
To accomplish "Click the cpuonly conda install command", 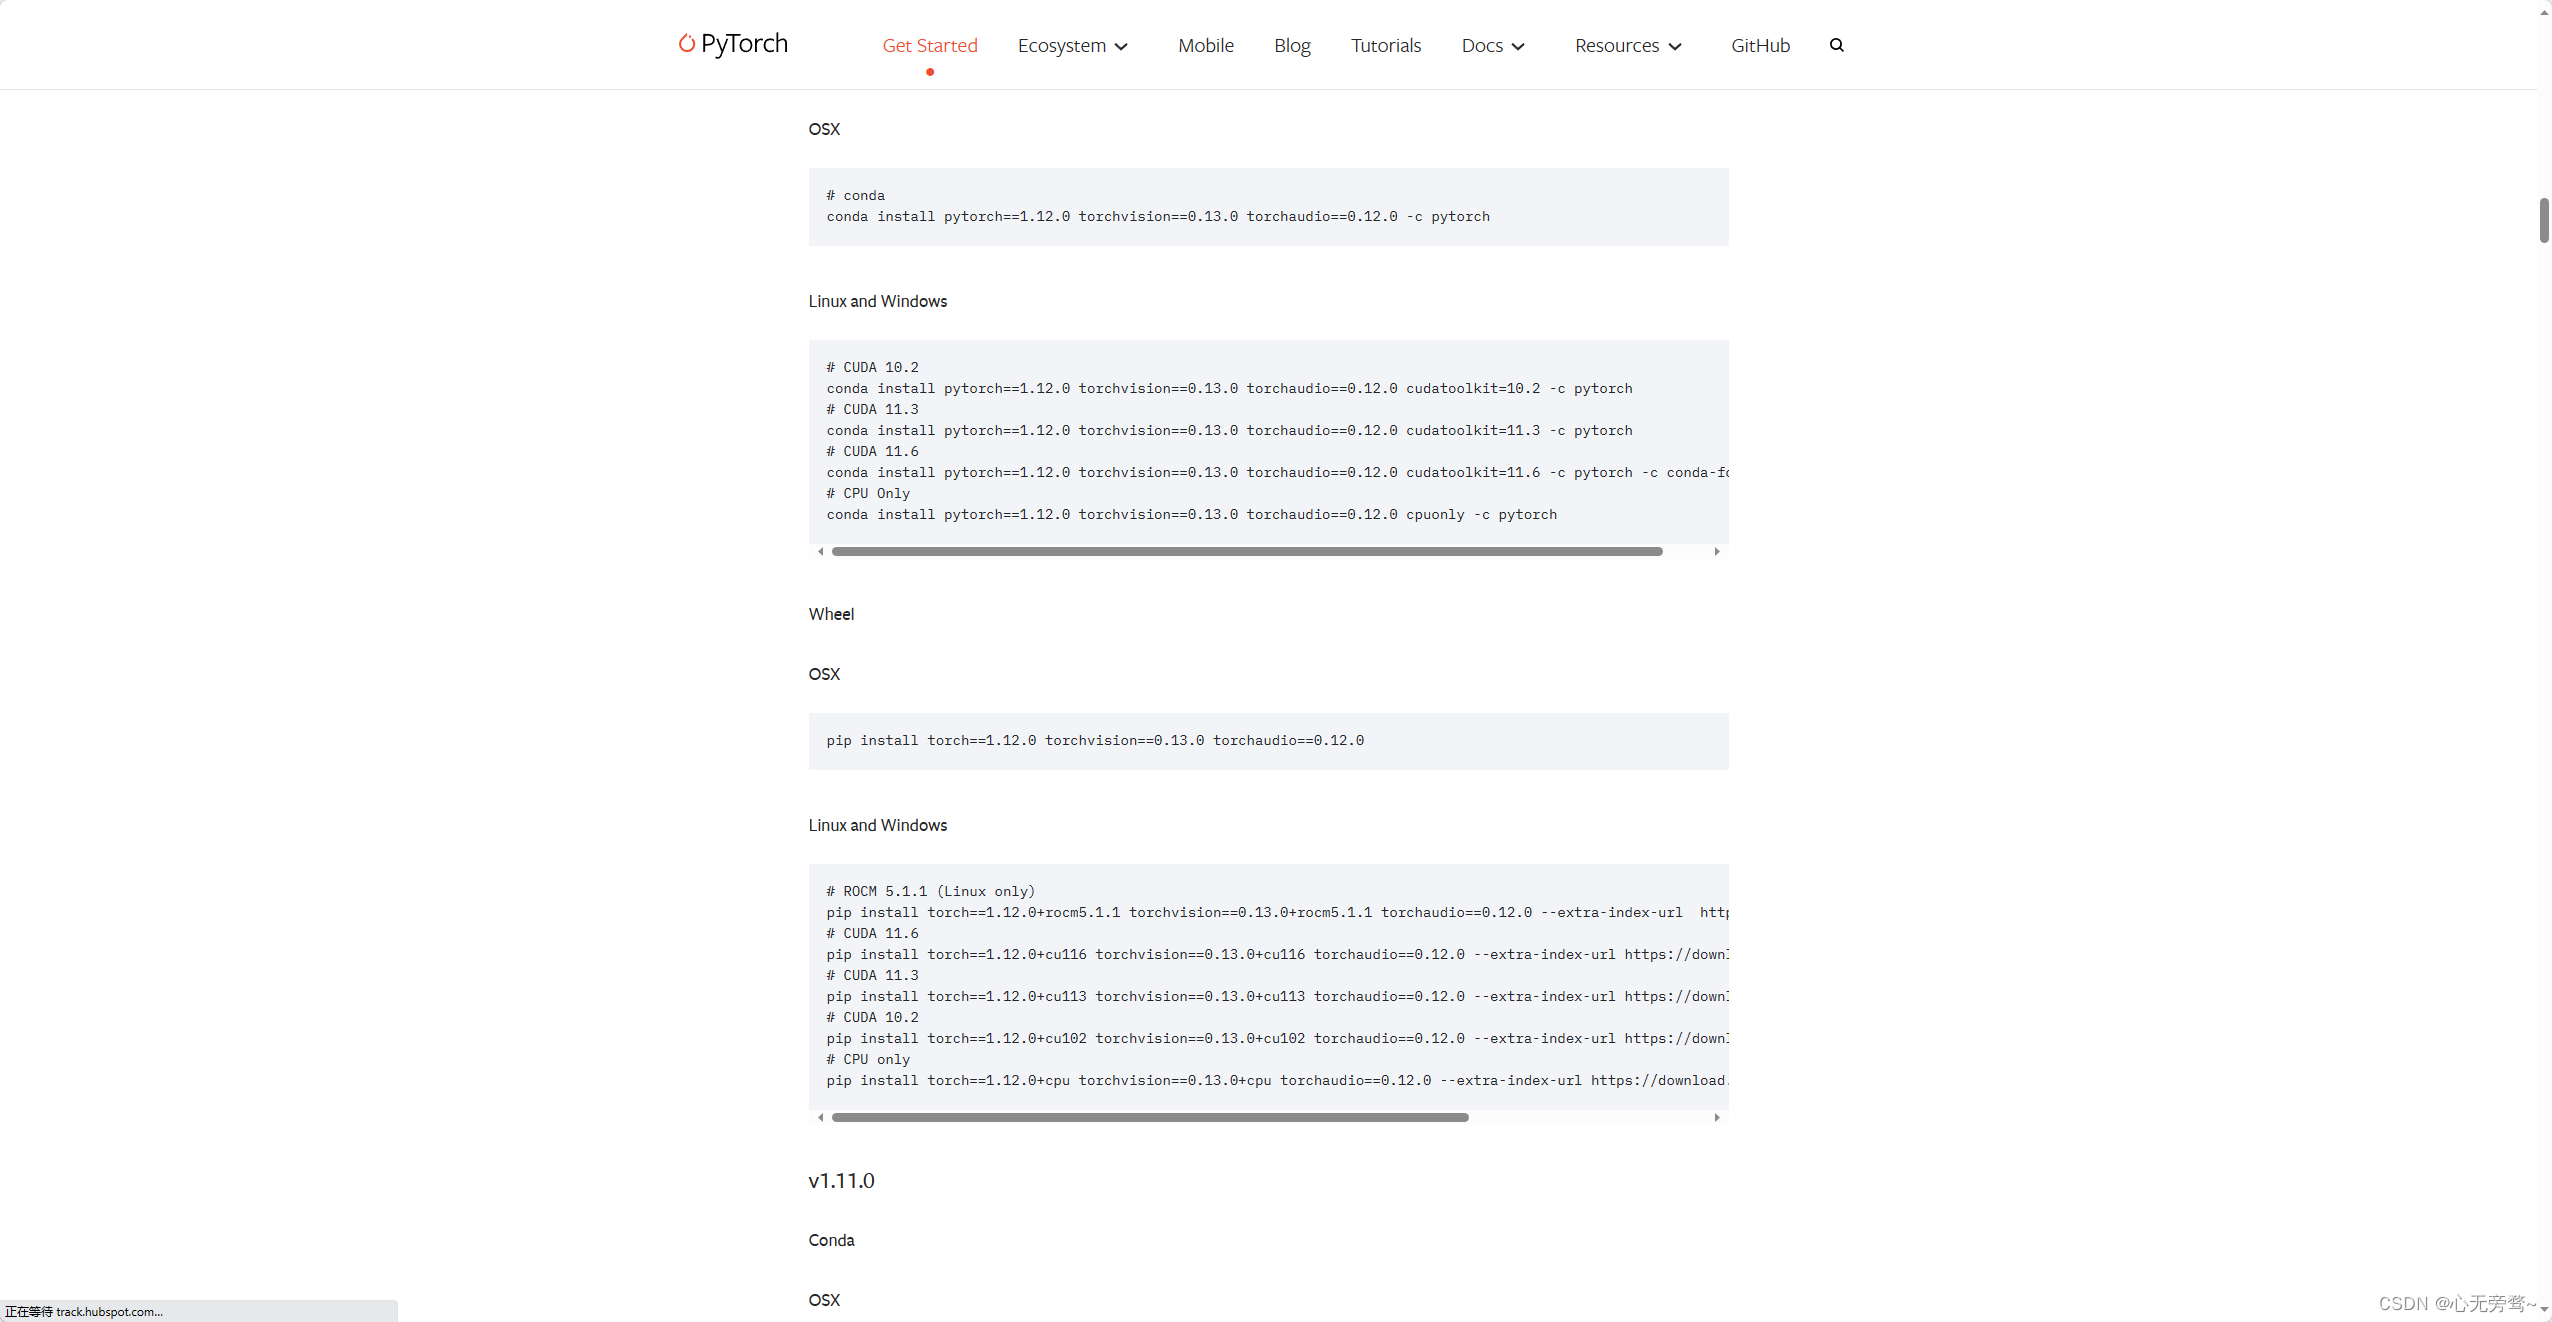I will (1192, 514).
